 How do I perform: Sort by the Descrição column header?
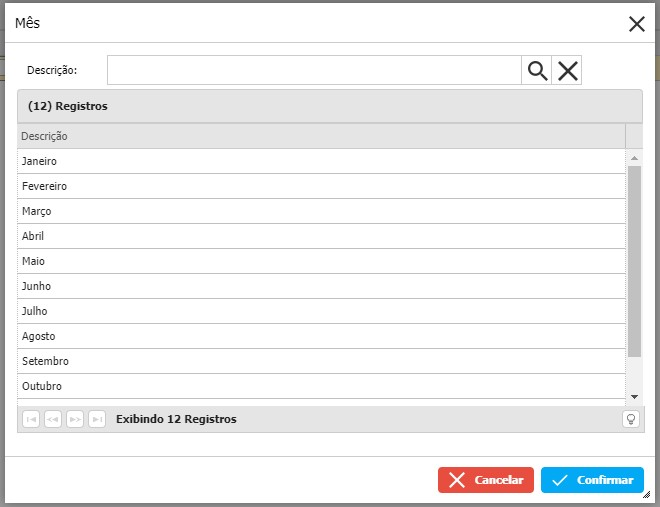pyautogui.click(x=320, y=136)
